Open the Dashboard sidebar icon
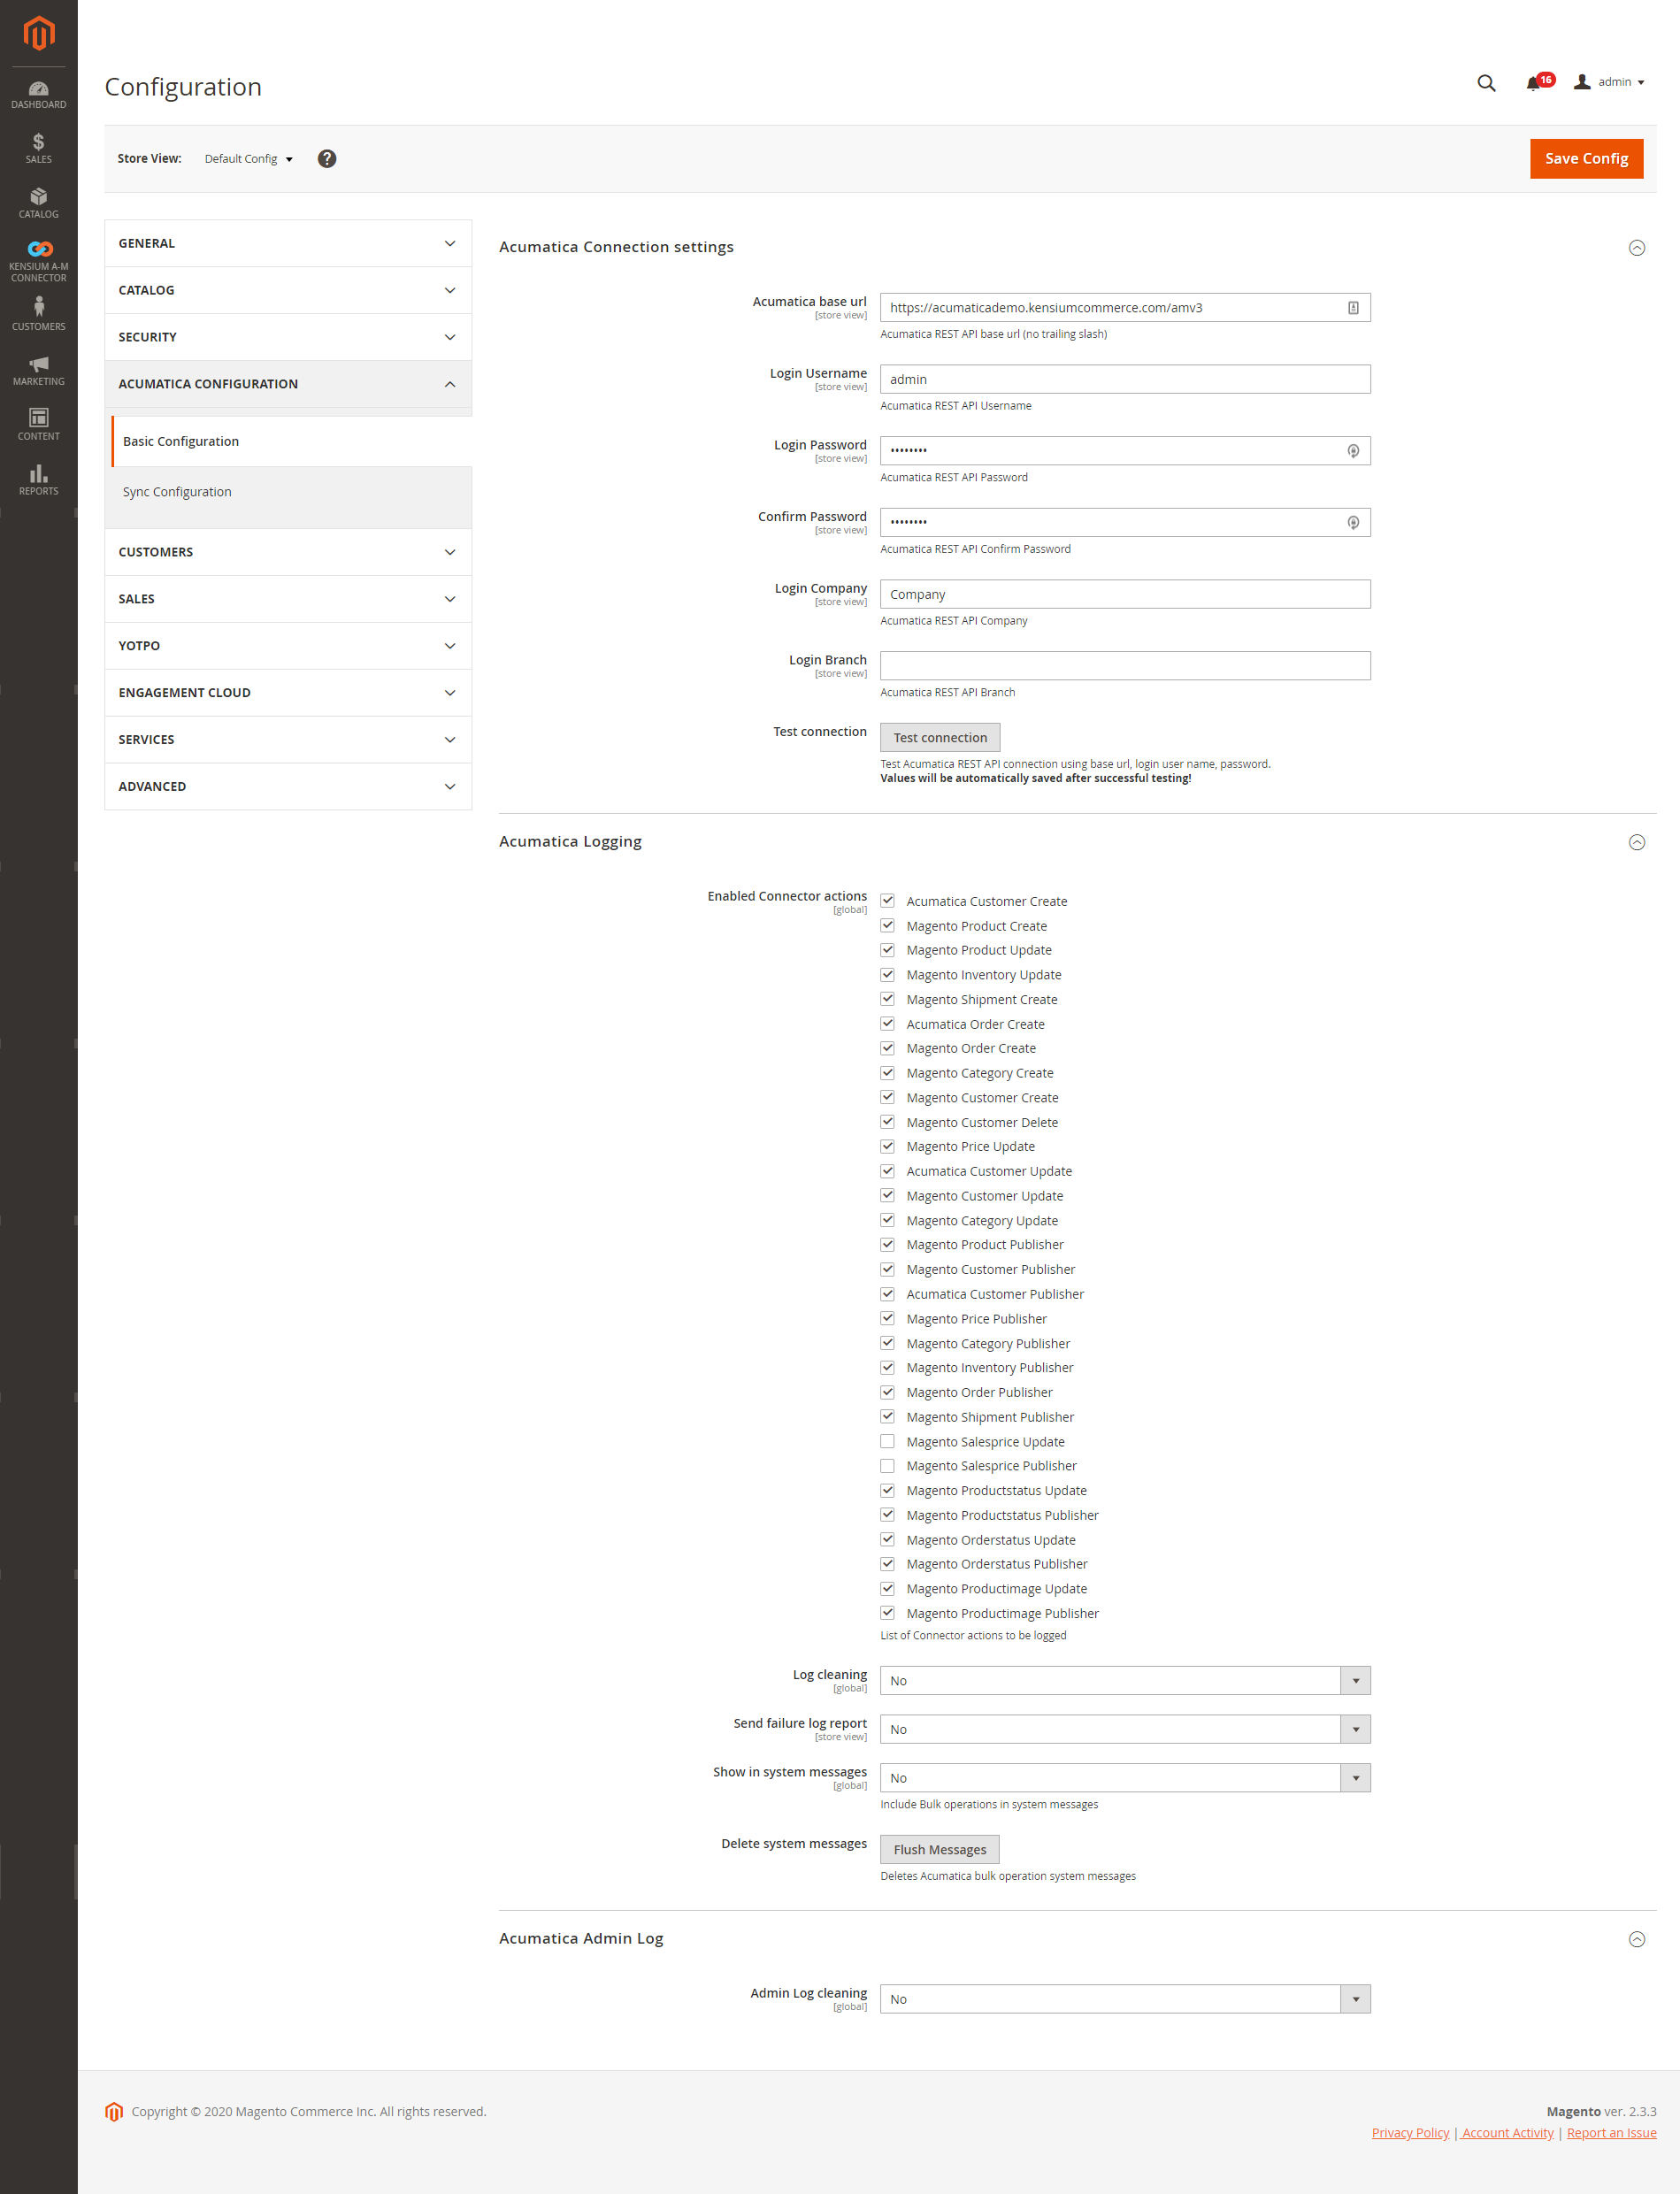 click(38, 95)
